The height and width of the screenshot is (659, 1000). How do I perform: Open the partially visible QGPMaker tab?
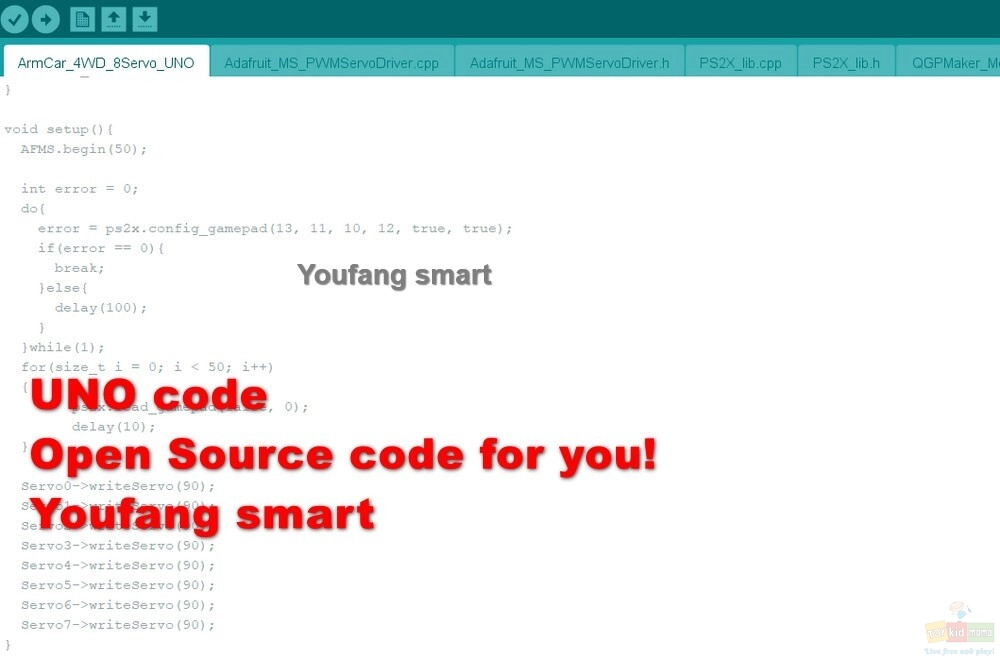pos(948,63)
